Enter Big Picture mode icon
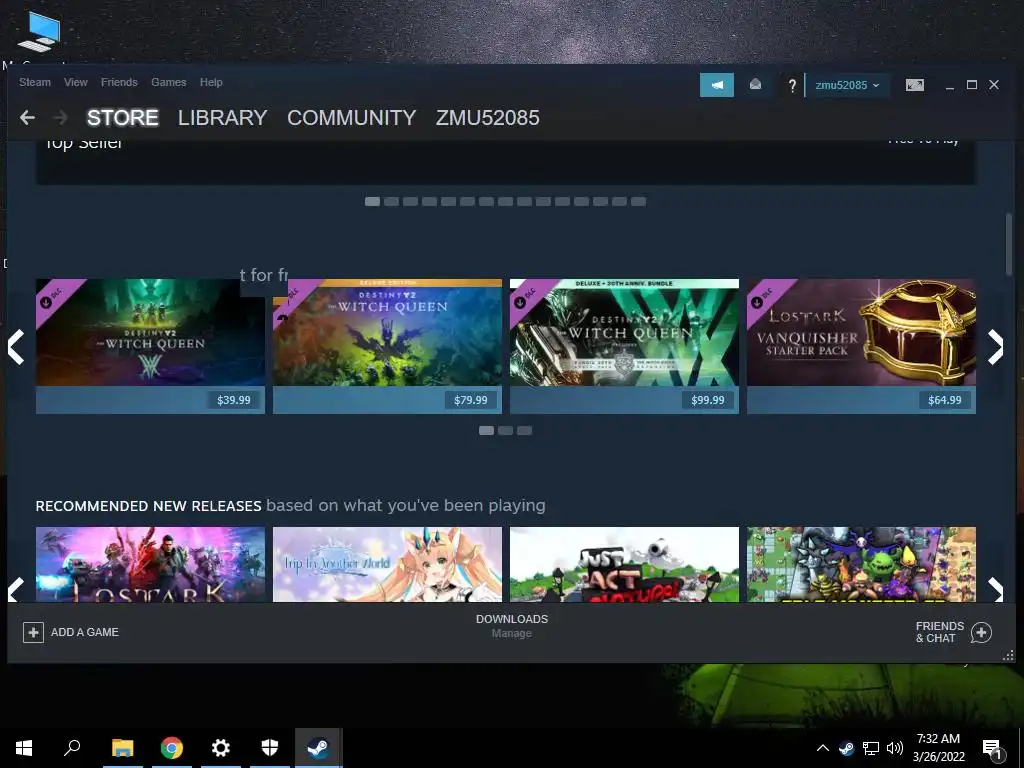Screen dimensions: 1024x768 914,85
